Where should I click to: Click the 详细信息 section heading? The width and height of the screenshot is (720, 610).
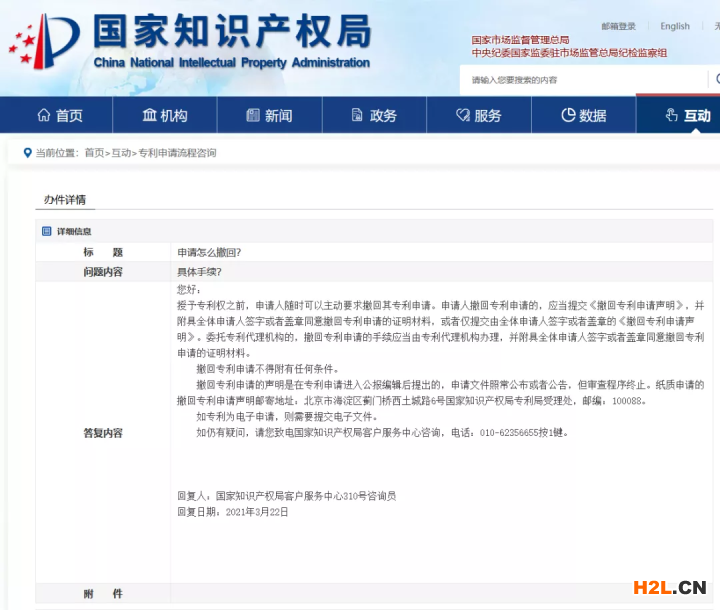click(x=74, y=232)
